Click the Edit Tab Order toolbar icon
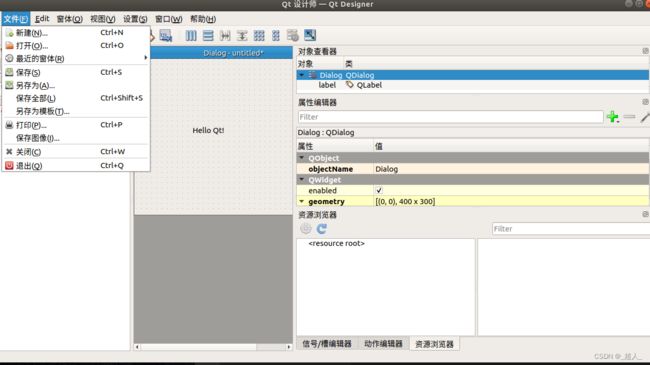 (x=166, y=36)
